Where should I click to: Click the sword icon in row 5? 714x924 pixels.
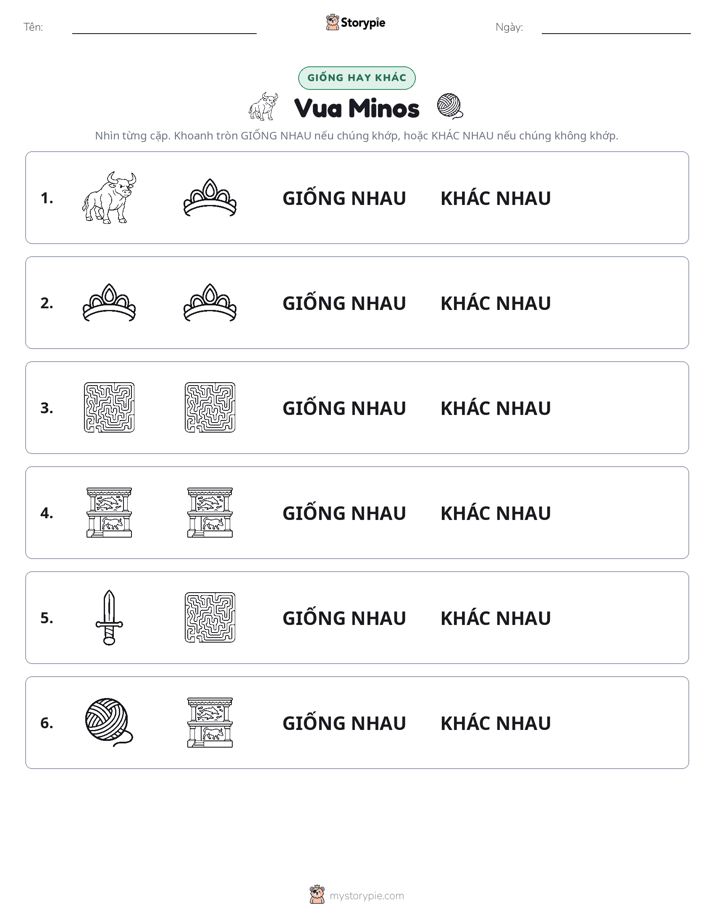coord(109,618)
